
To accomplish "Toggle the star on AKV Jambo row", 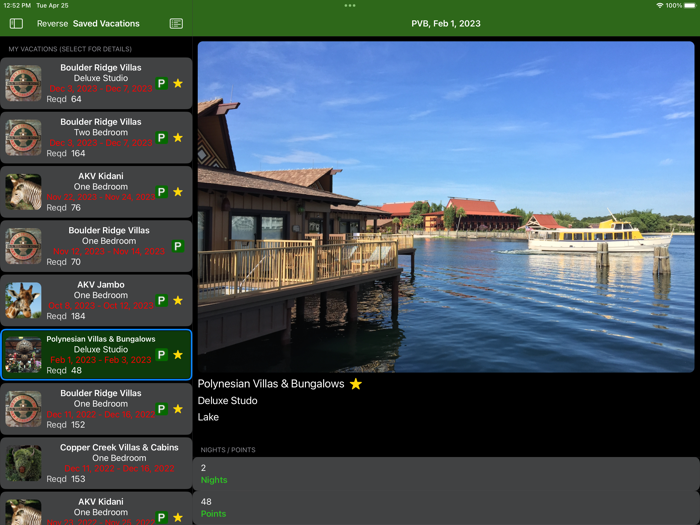I will 178,300.
